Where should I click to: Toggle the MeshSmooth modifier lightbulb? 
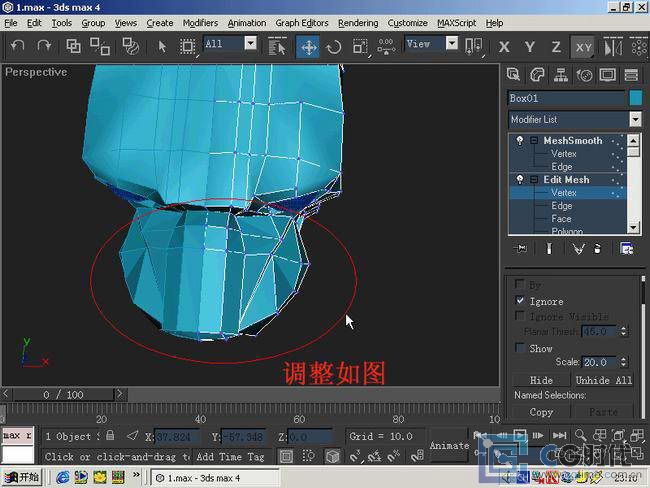[x=519, y=141]
